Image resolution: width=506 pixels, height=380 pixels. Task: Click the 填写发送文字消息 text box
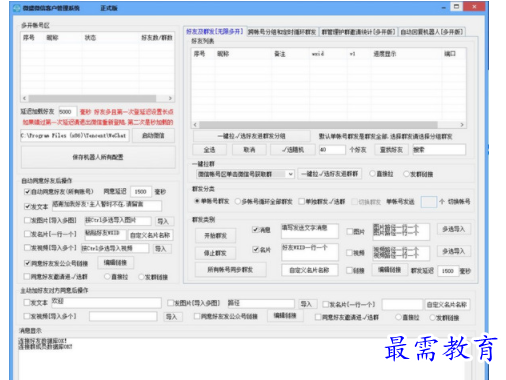coord(310,231)
